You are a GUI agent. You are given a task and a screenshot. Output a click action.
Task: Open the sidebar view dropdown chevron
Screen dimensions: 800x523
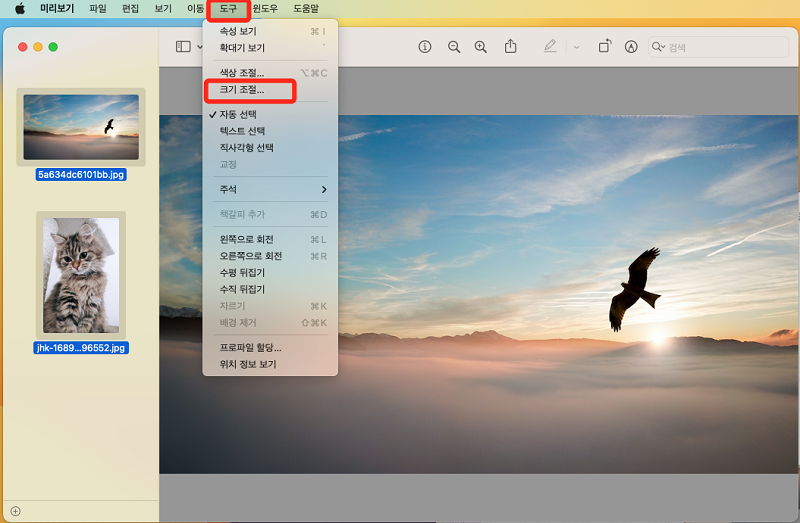point(200,47)
